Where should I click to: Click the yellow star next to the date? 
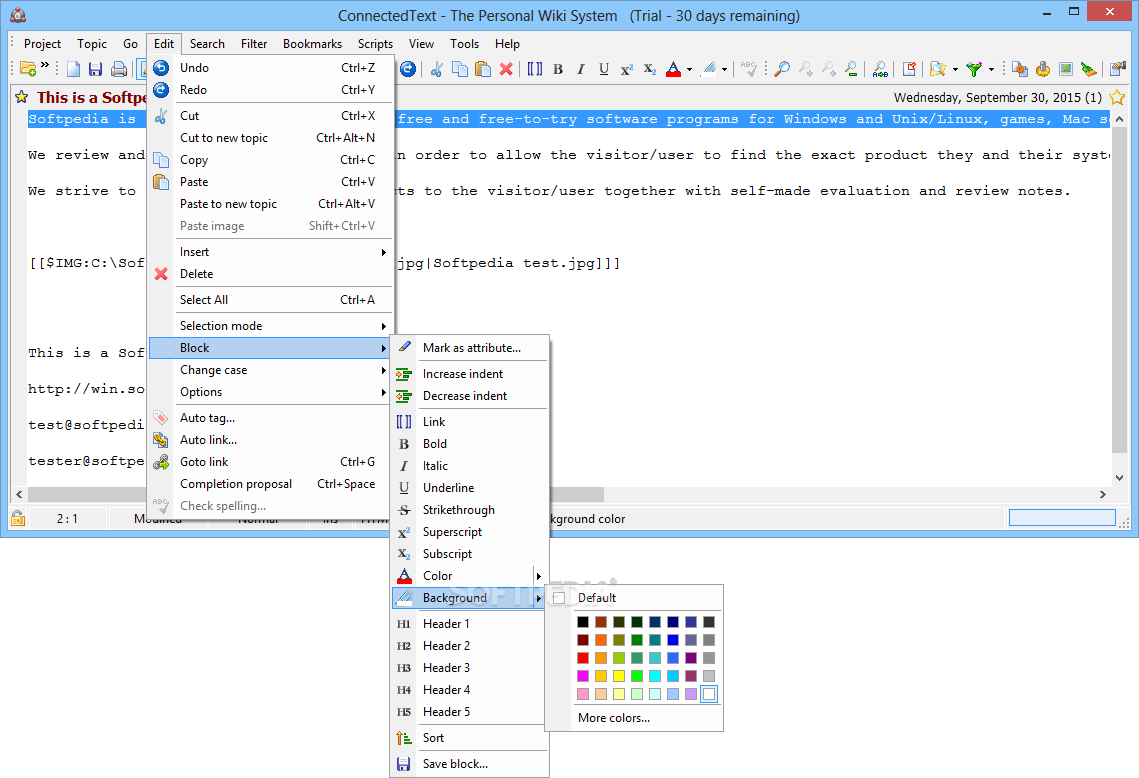[1117, 97]
